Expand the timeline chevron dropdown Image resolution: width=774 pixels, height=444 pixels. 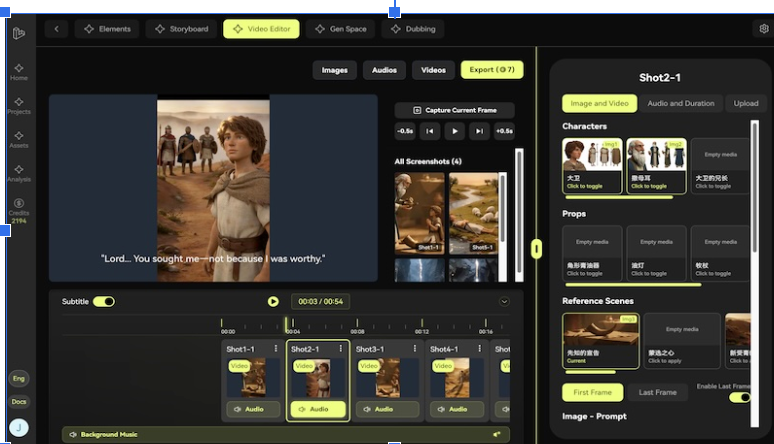[x=504, y=302]
